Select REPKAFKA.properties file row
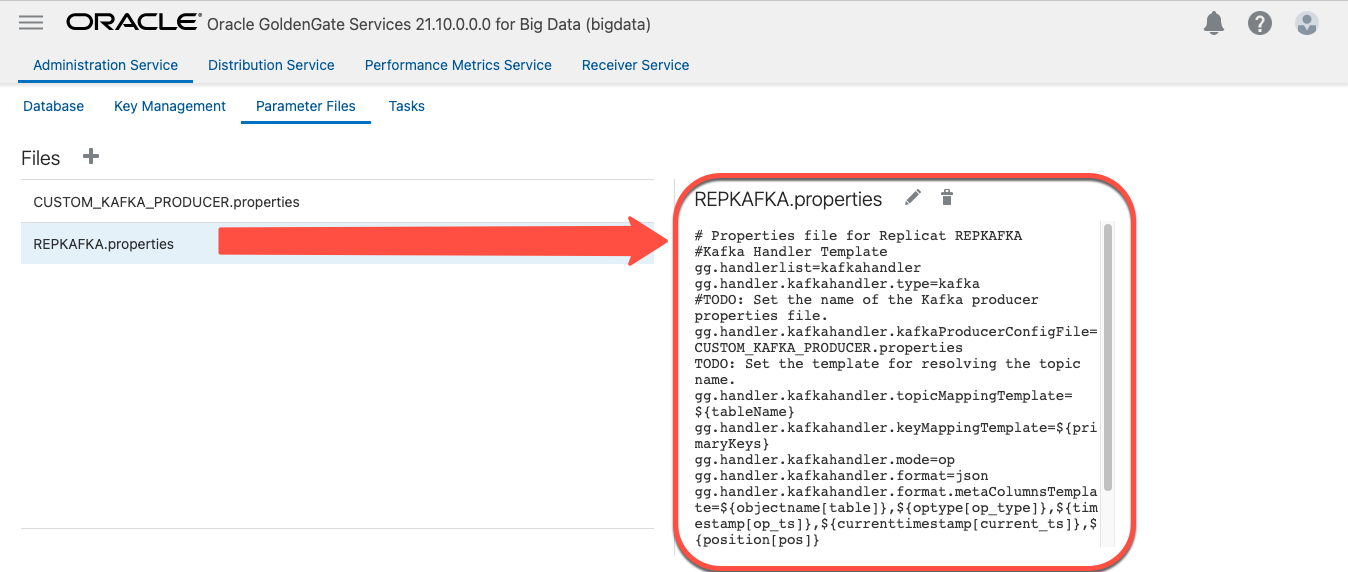The width and height of the screenshot is (1348, 572). click(x=338, y=244)
